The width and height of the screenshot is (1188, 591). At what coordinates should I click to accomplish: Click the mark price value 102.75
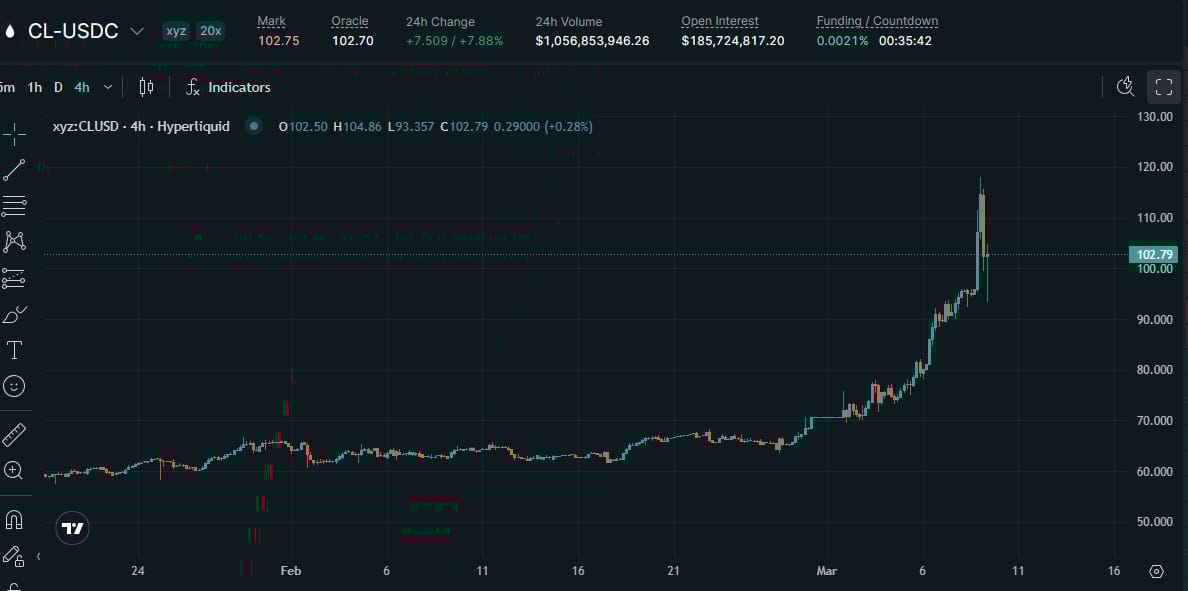pyautogui.click(x=279, y=41)
